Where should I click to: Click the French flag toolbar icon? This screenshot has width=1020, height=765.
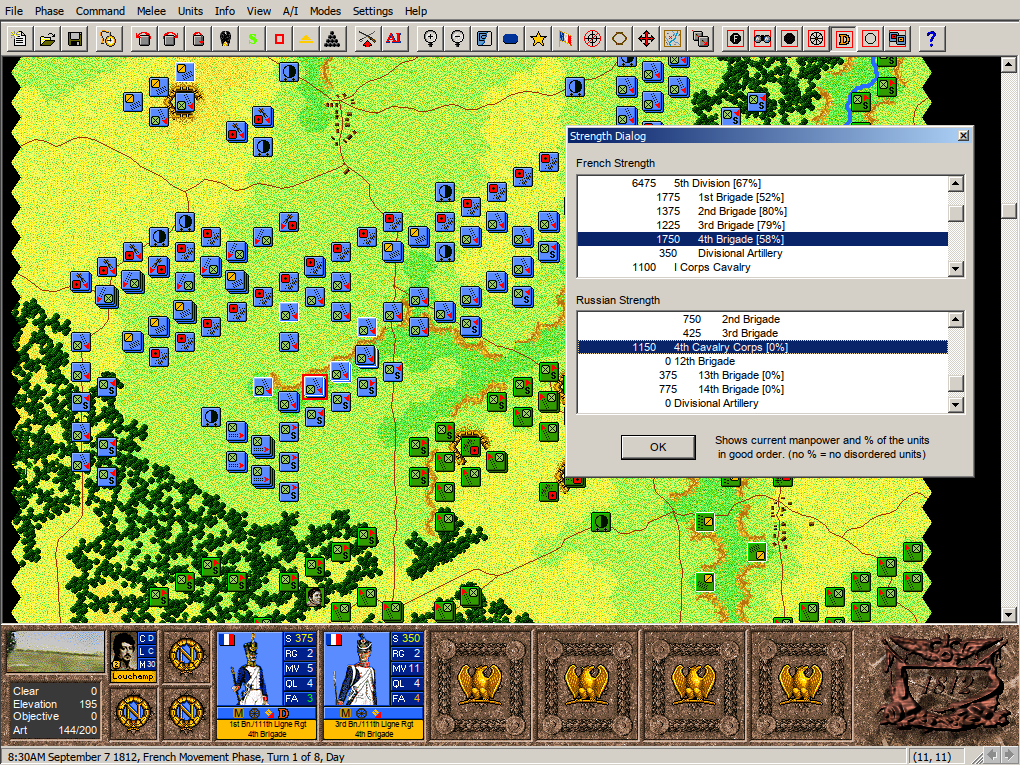565,39
